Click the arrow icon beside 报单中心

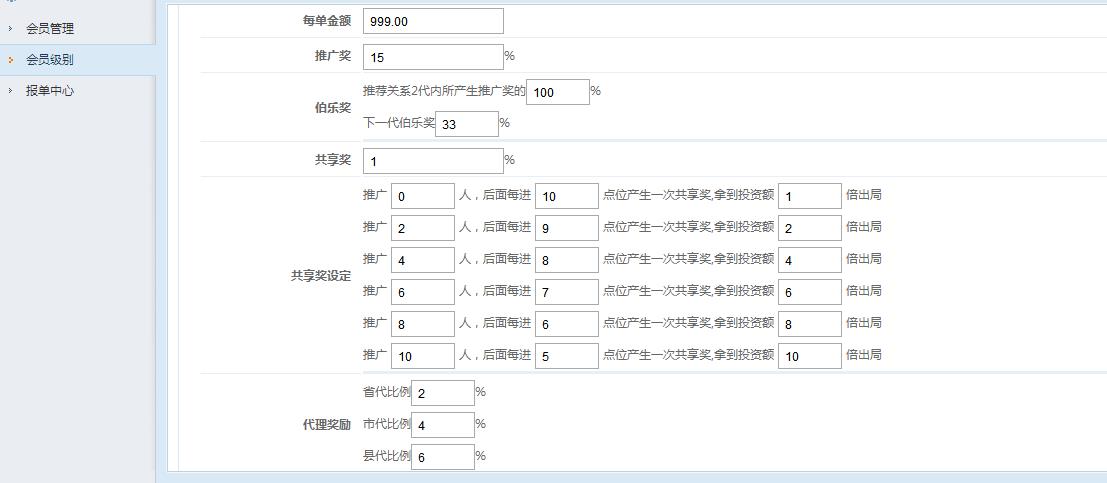coord(11,91)
